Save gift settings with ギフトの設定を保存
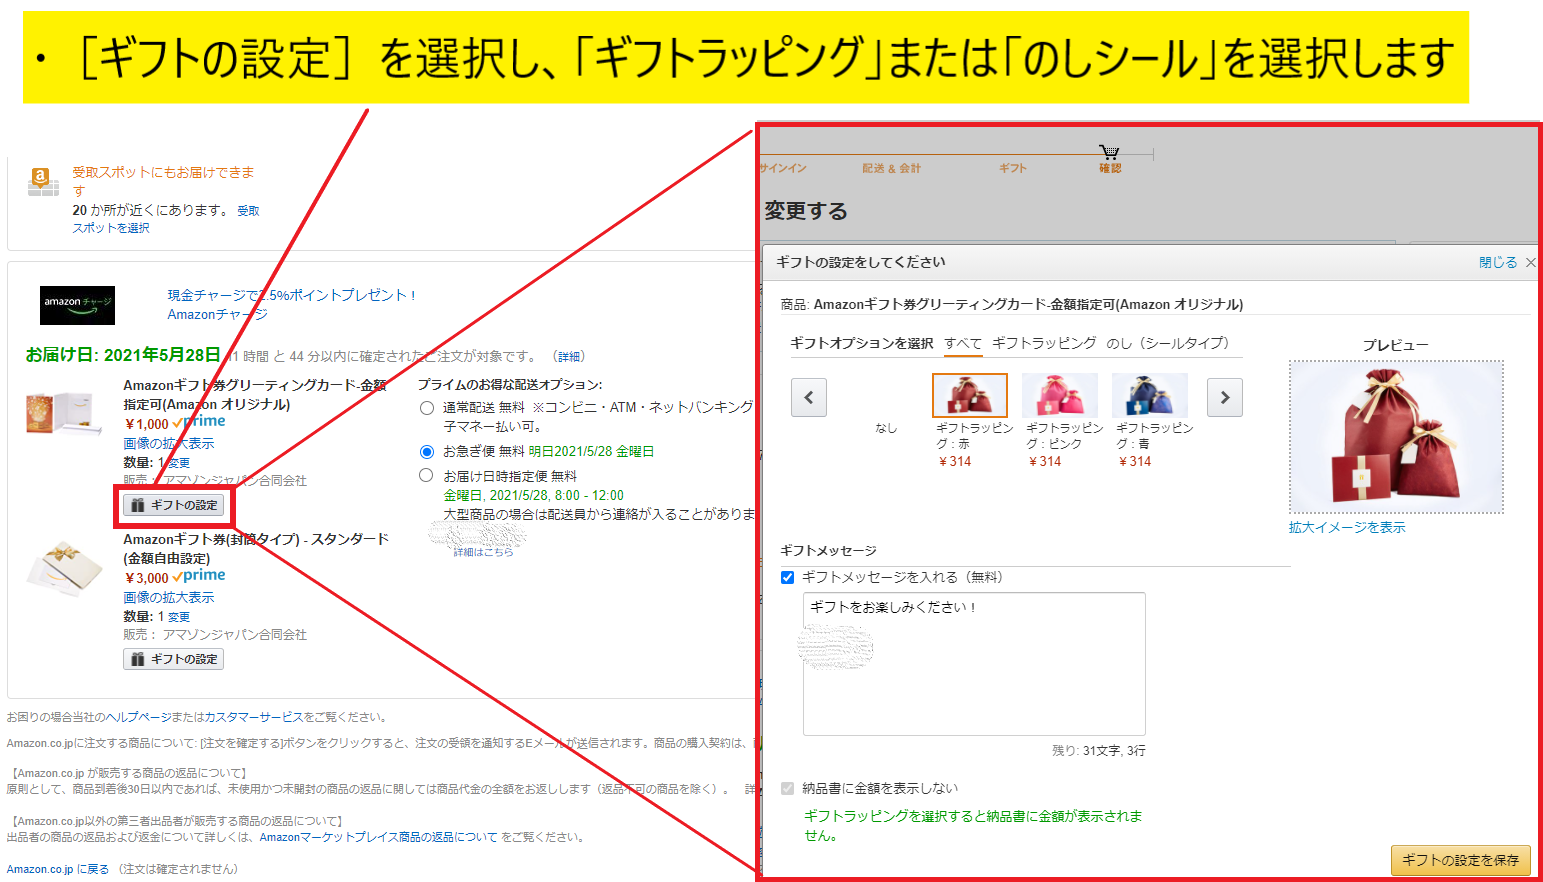Image resolution: width=1543 pixels, height=882 pixels. pos(1460,860)
